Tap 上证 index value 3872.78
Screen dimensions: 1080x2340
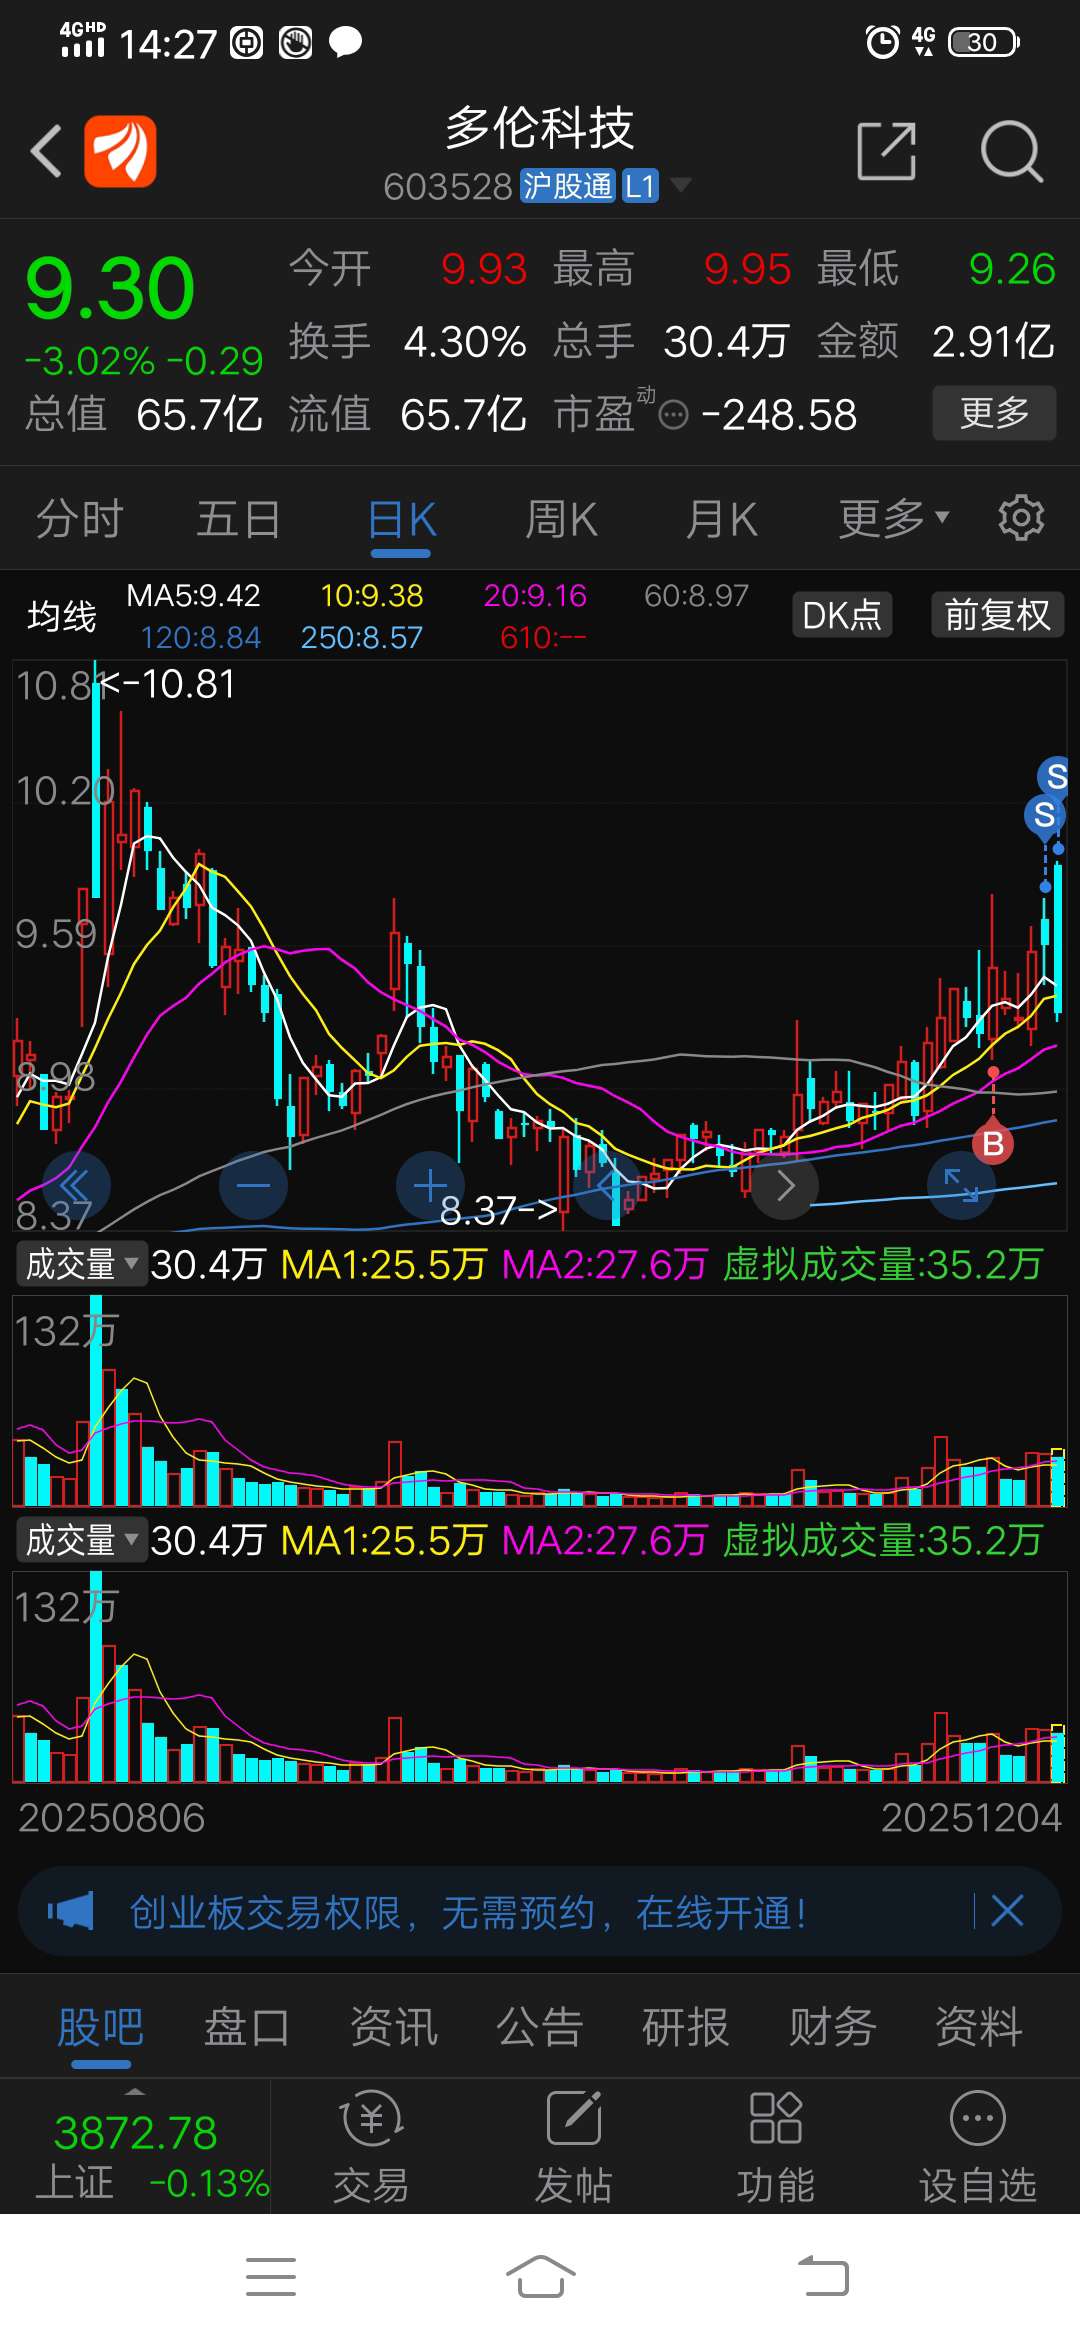tap(135, 2133)
